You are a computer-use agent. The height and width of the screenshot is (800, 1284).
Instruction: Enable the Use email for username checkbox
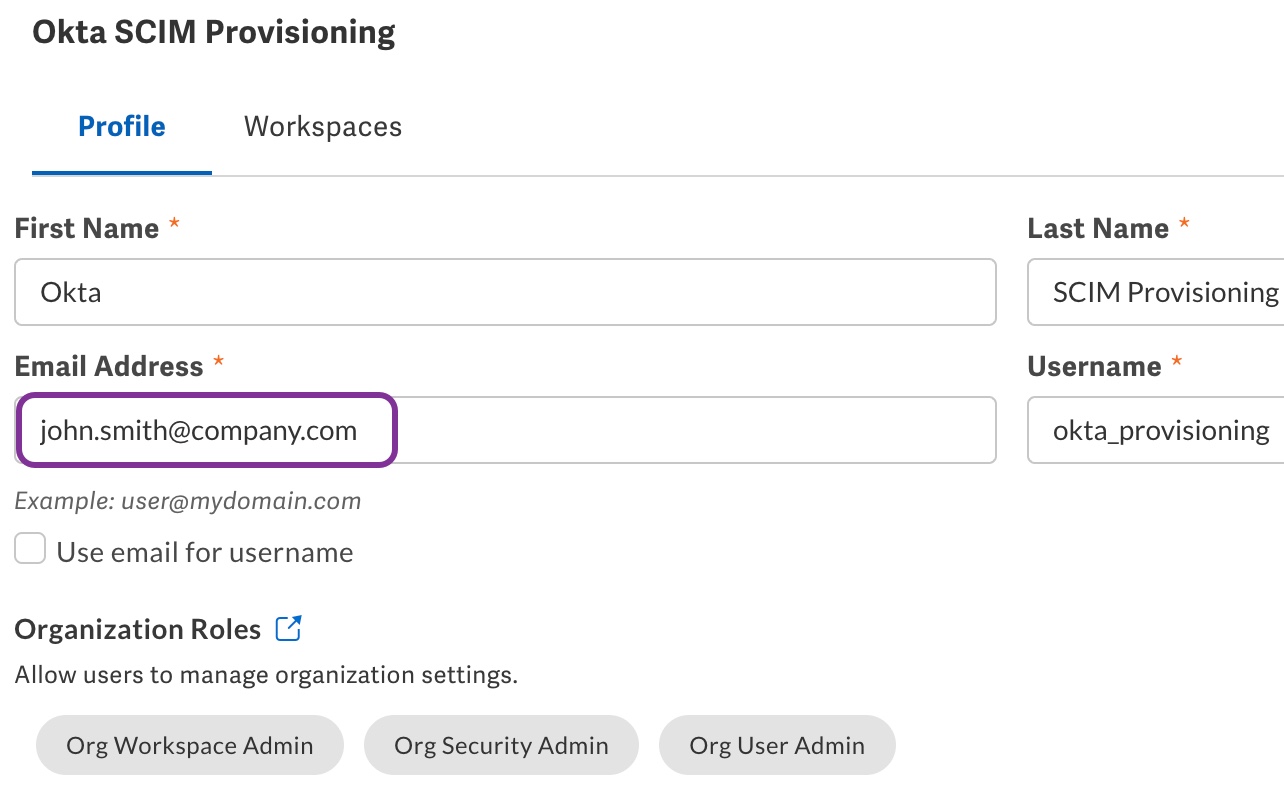tap(30, 549)
